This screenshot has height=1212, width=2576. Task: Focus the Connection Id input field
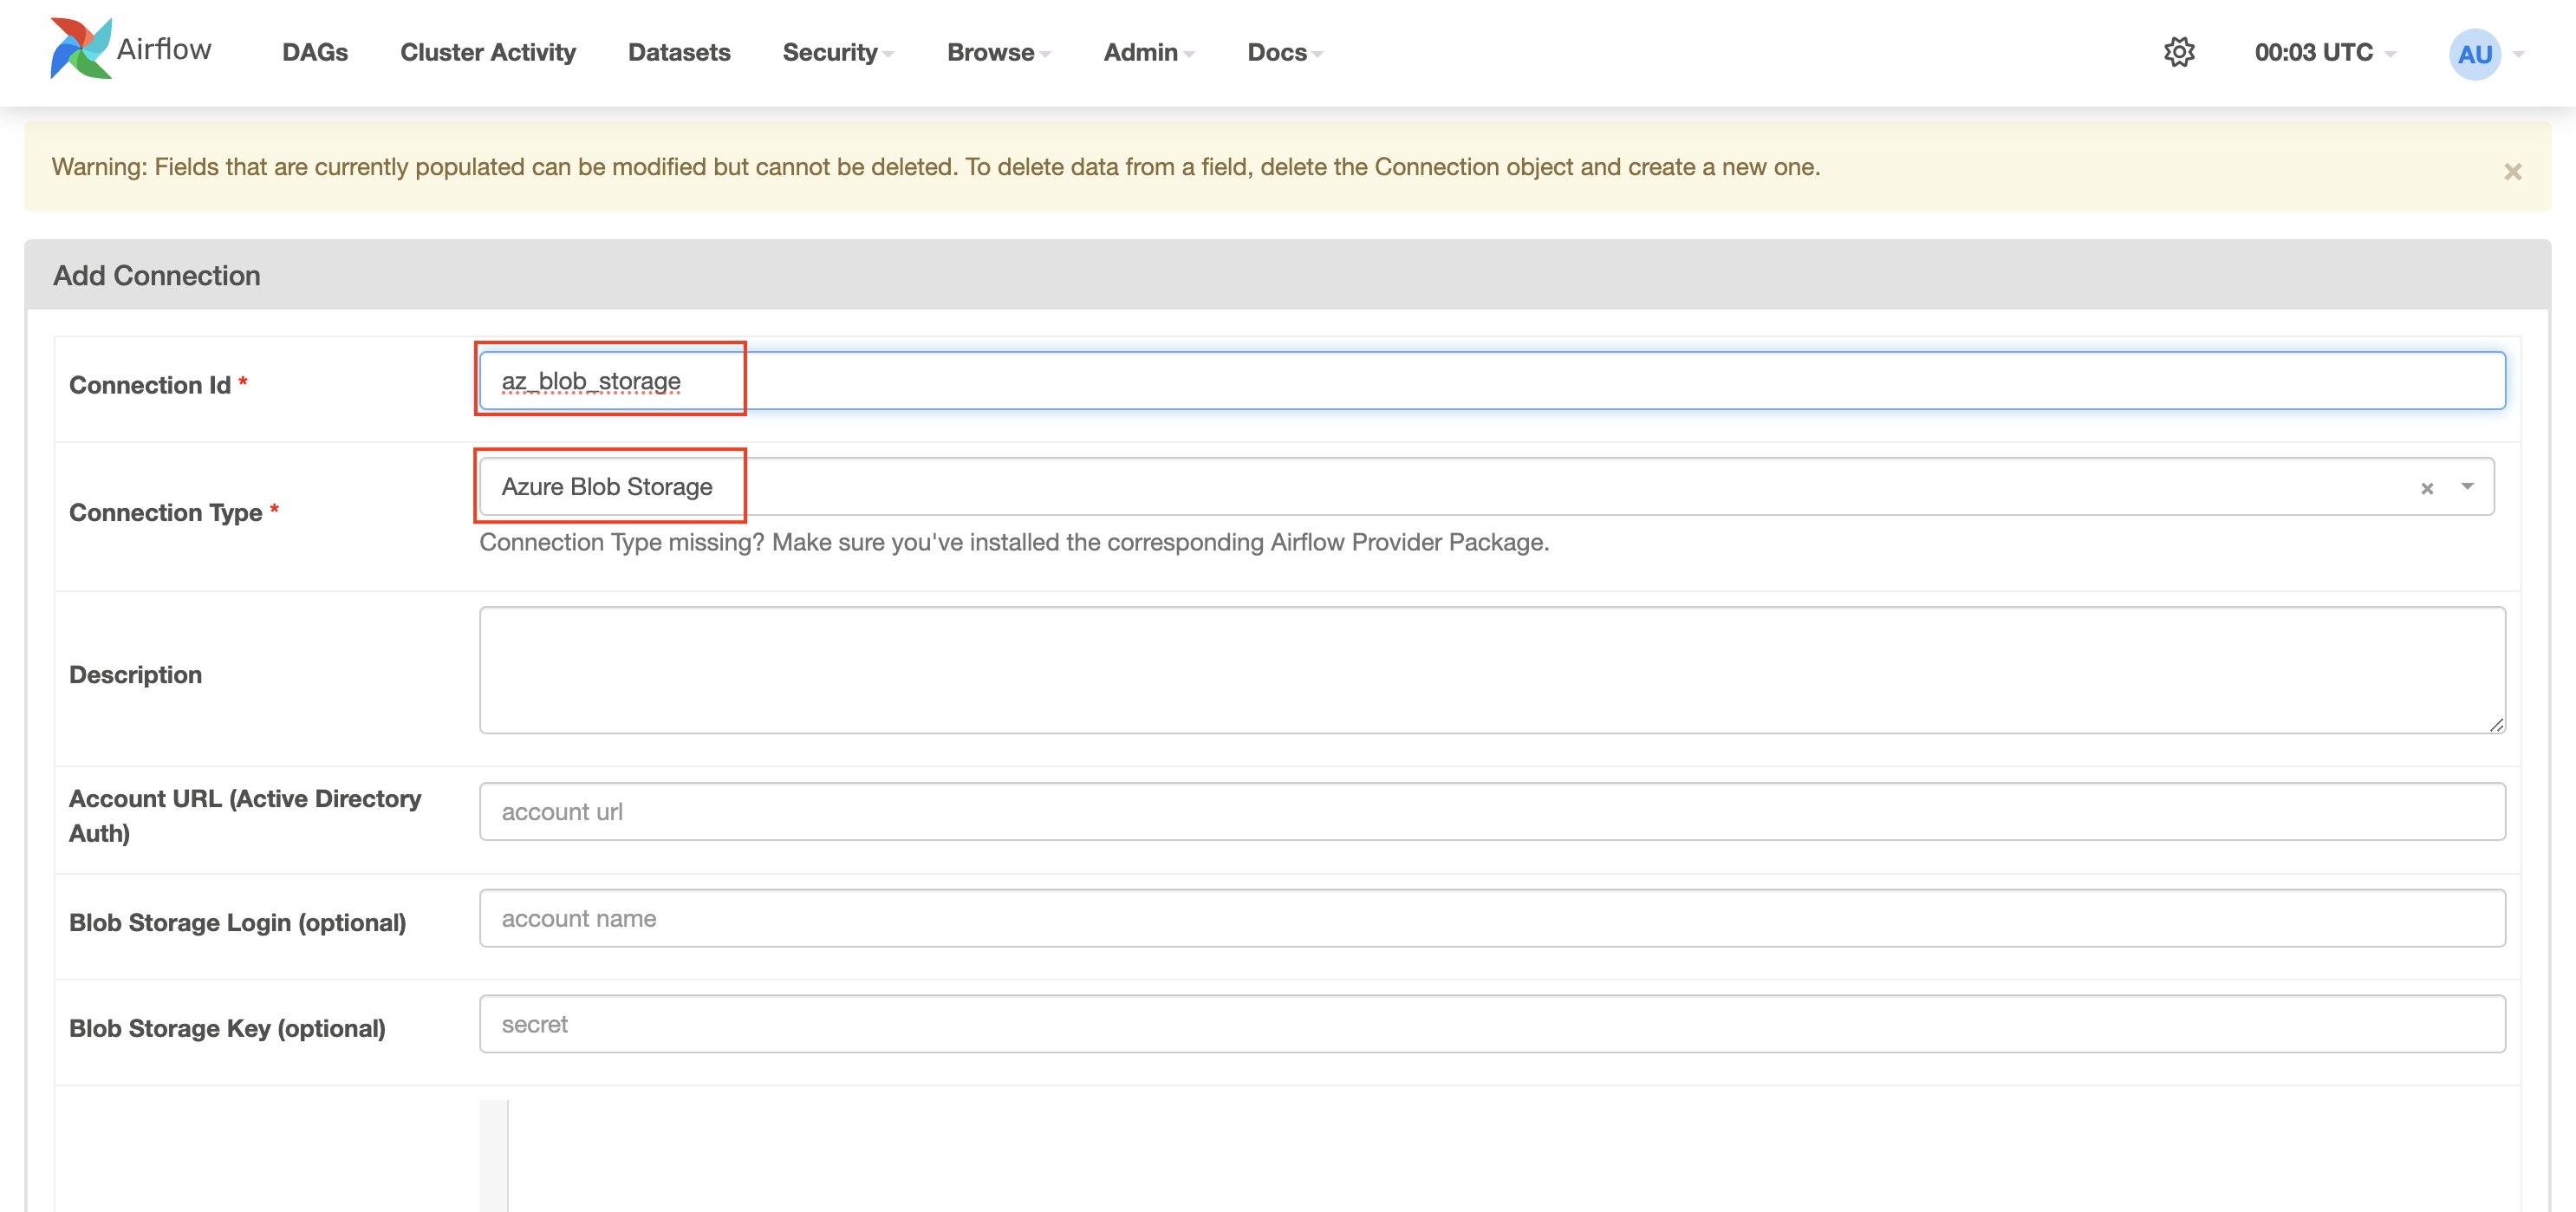click(1492, 381)
